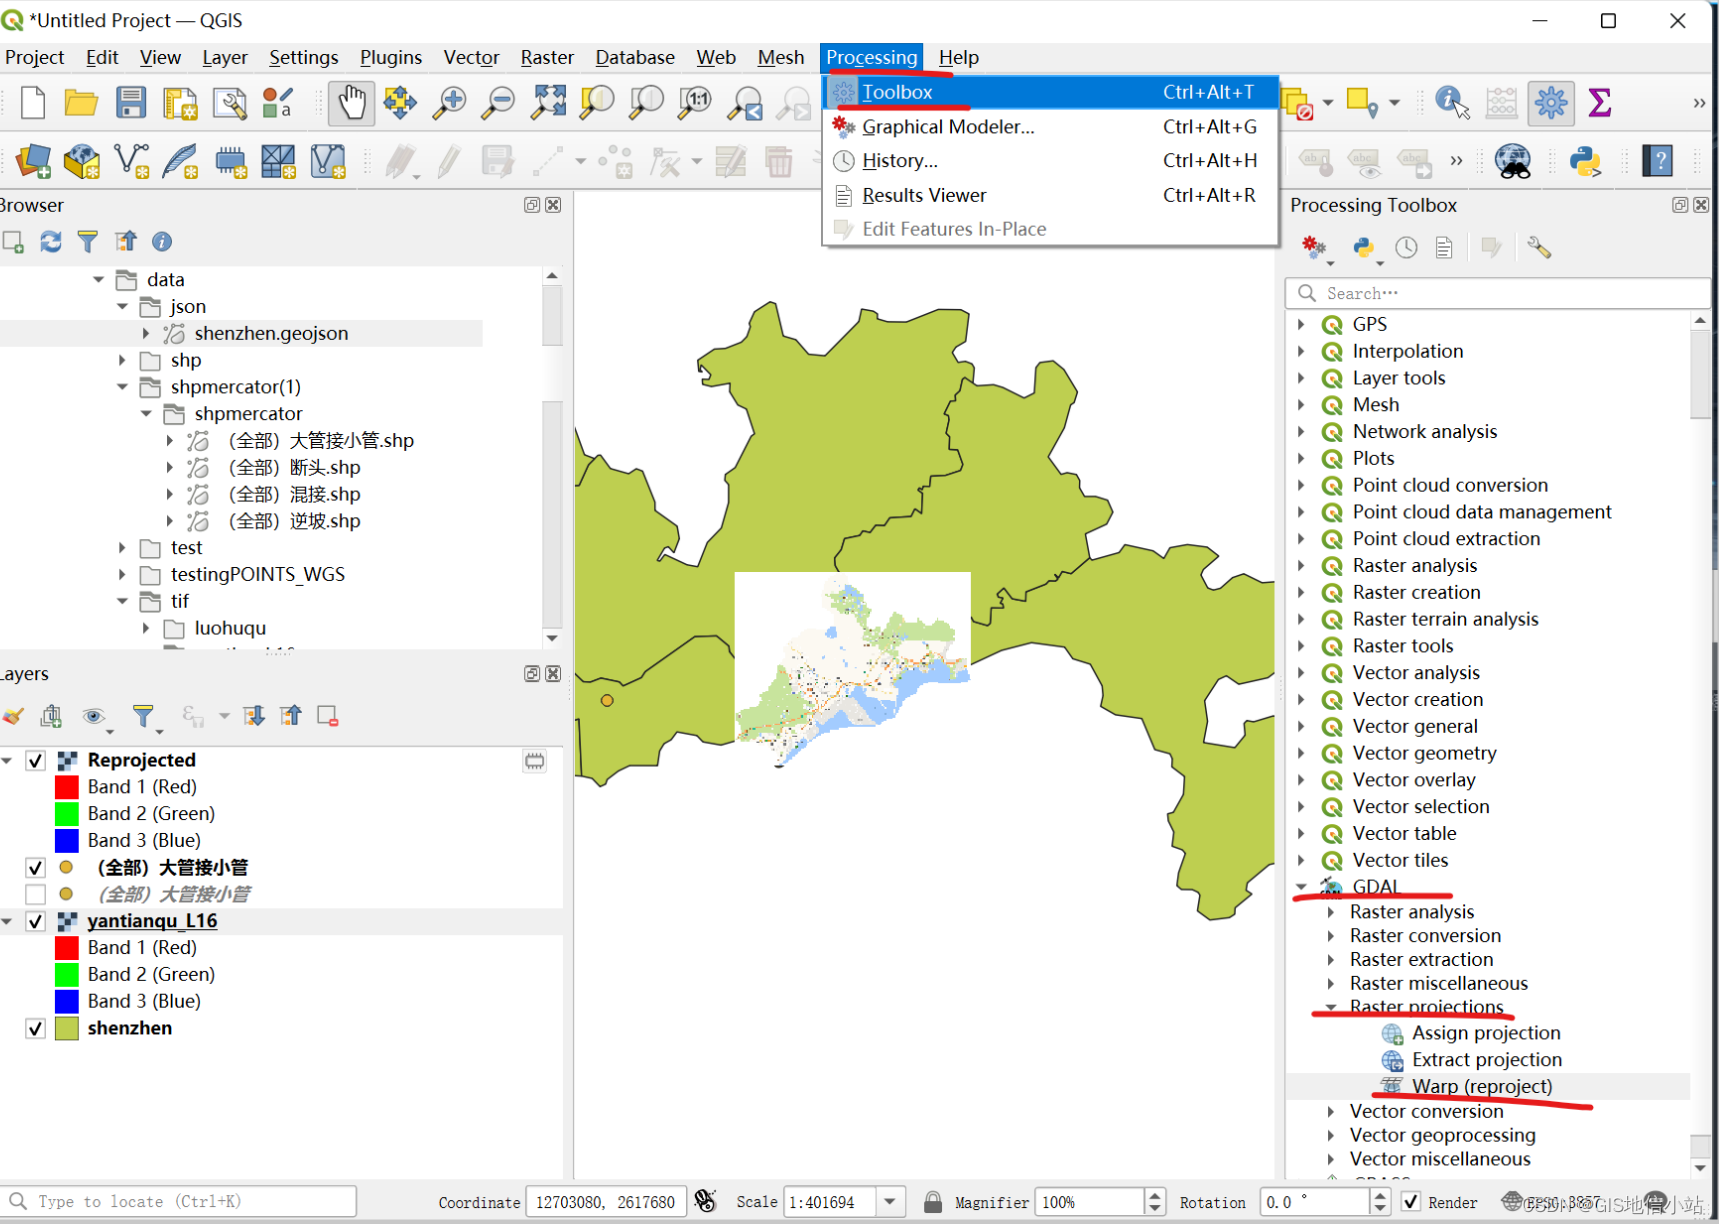Save project with floppy disk icon
The width and height of the screenshot is (1719, 1224).
click(131, 102)
